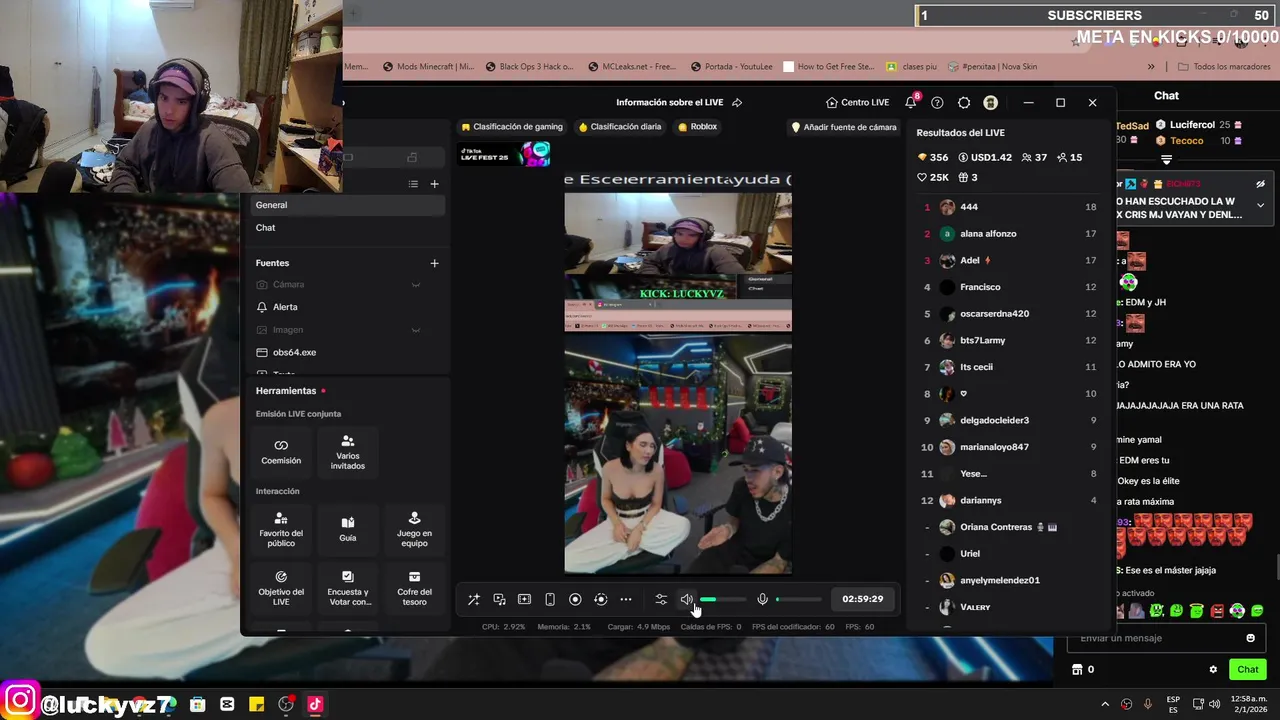This screenshot has height=720, width=1280.
Task: Add a new source in Fuentes
Action: 434,263
